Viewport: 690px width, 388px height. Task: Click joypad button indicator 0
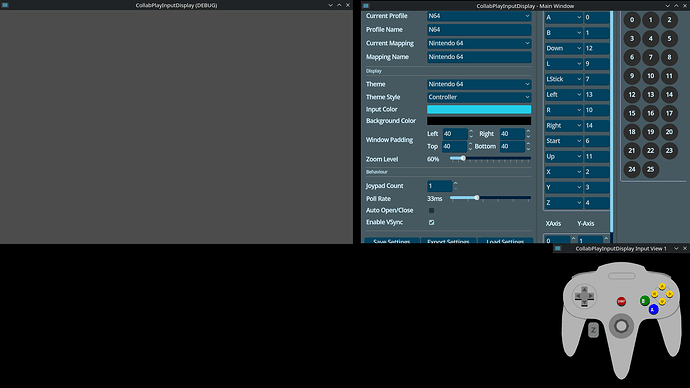point(632,20)
